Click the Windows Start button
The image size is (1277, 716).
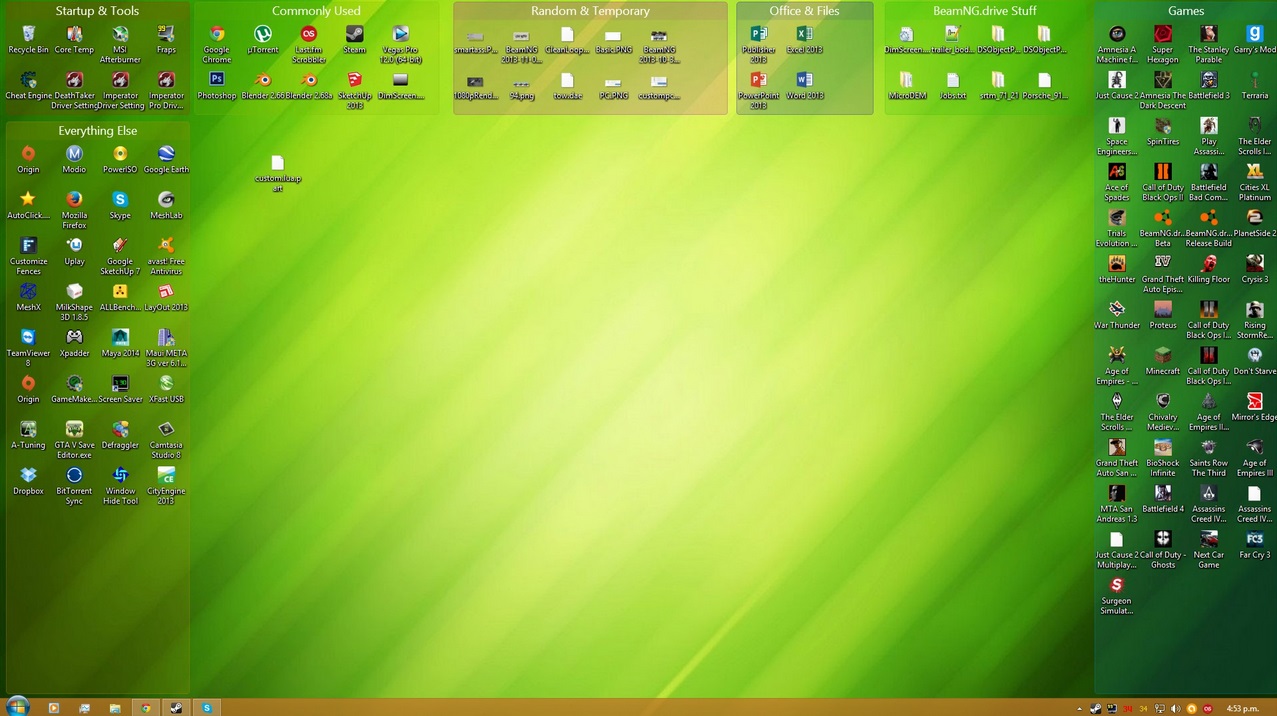pyautogui.click(x=17, y=707)
